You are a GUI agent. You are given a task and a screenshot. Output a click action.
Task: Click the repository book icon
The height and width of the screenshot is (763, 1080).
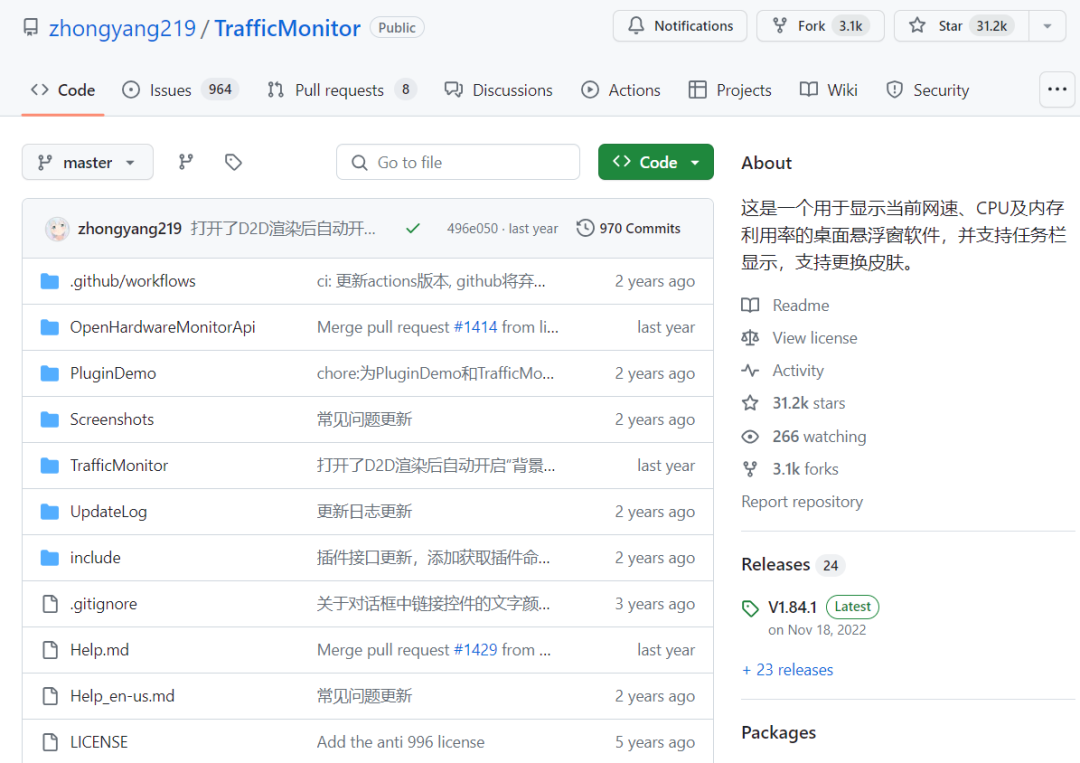coord(30,28)
